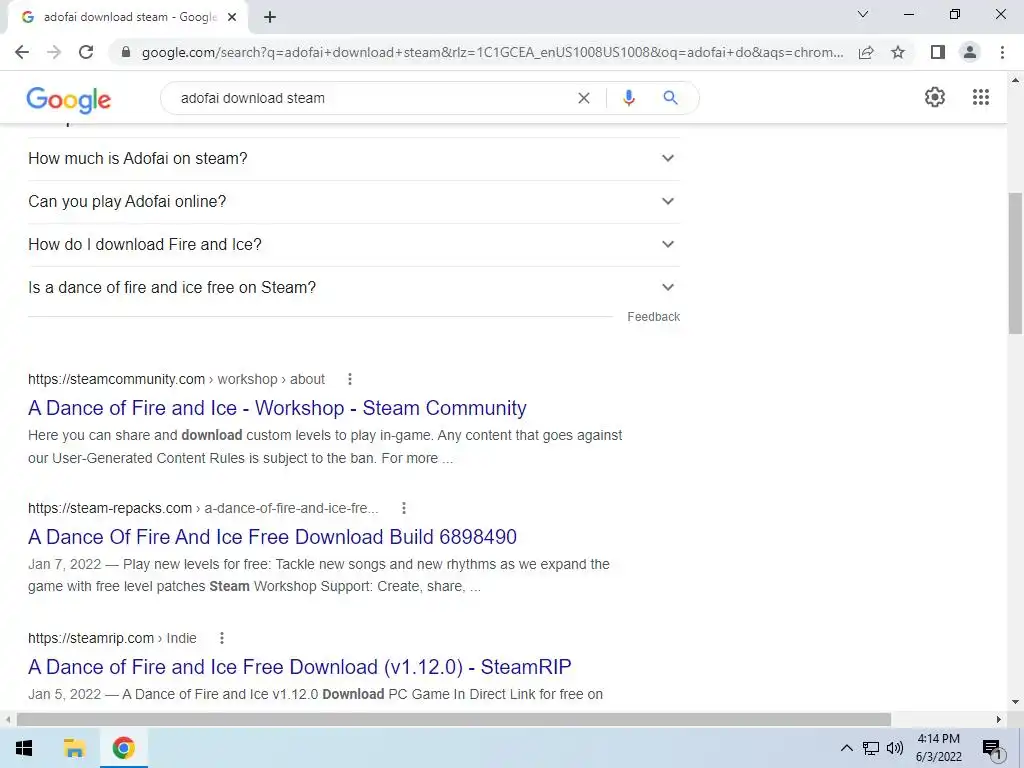Open the Google apps grid
Image resolution: width=1024 pixels, height=768 pixels.
(x=981, y=97)
